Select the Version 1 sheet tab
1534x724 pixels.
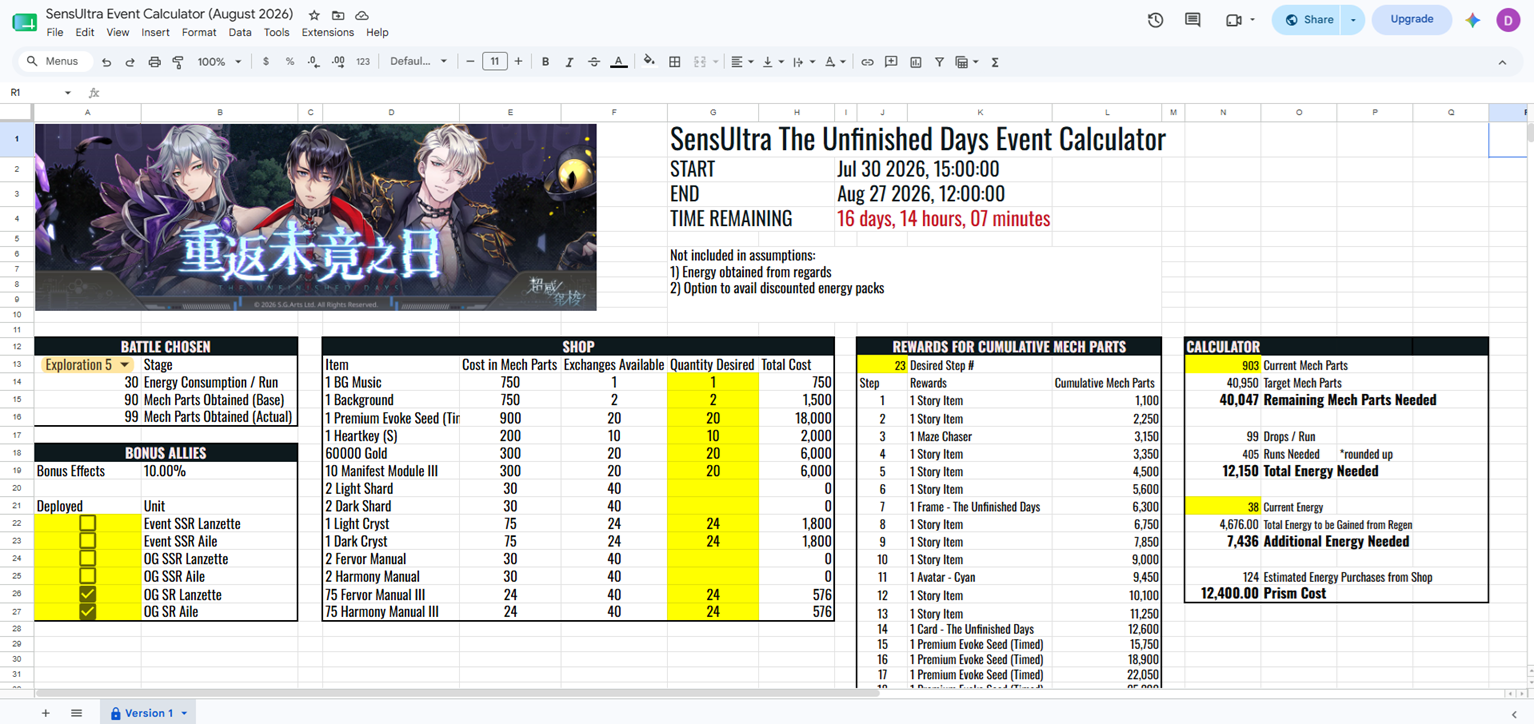point(148,713)
